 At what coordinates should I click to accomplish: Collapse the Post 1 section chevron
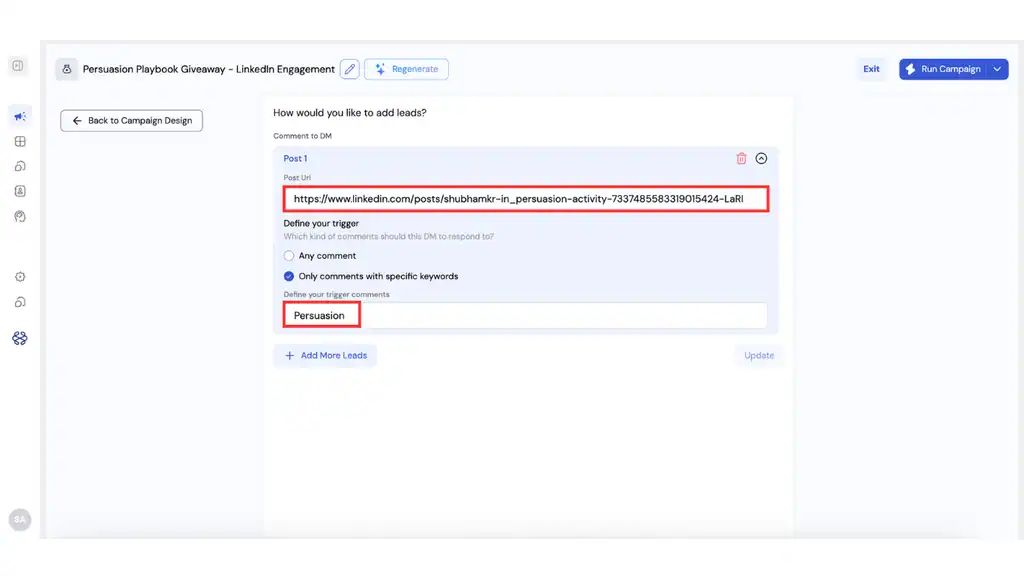tap(761, 158)
